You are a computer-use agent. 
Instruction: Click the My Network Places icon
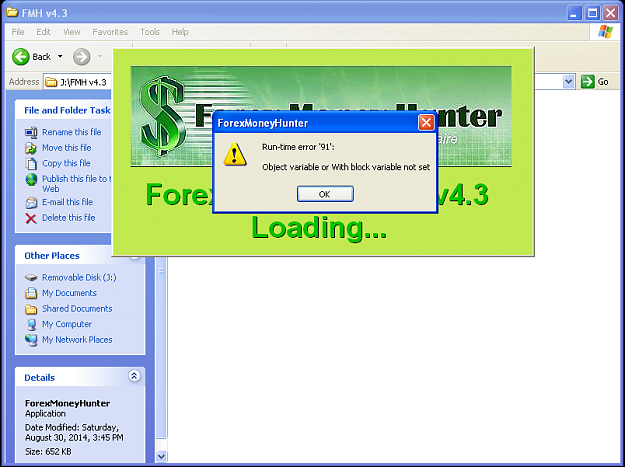pyautogui.click(x=31, y=340)
